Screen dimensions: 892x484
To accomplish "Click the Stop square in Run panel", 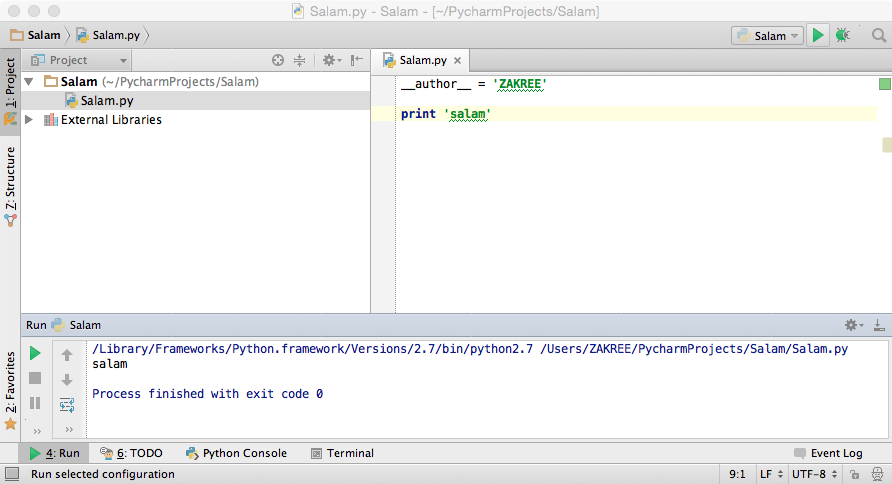I will coord(35,378).
